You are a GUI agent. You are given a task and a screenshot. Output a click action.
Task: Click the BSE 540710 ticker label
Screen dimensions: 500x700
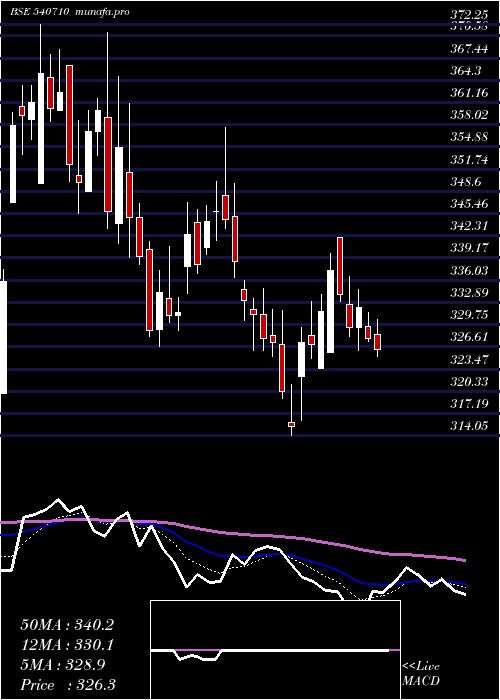(x=39, y=12)
